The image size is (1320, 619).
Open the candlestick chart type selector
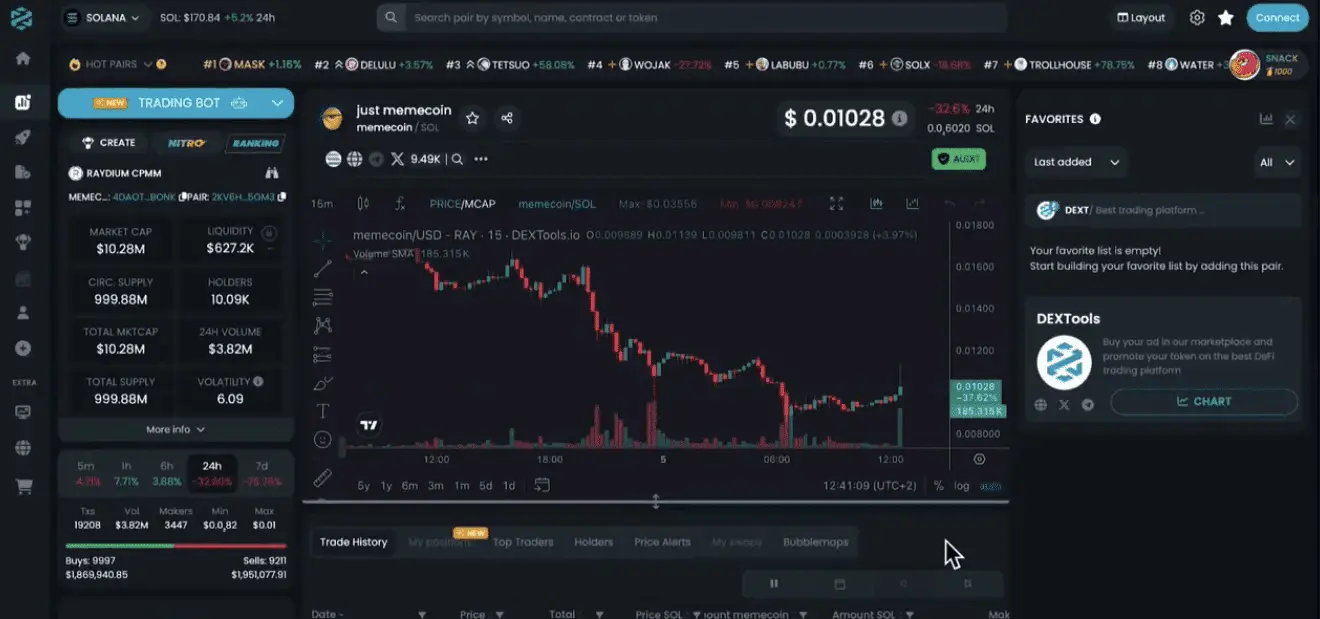pos(363,203)
